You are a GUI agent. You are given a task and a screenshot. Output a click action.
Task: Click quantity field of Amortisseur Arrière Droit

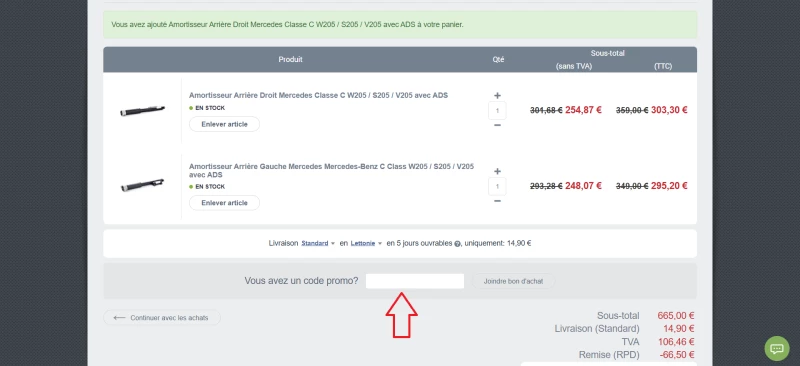tap(497, 110)
